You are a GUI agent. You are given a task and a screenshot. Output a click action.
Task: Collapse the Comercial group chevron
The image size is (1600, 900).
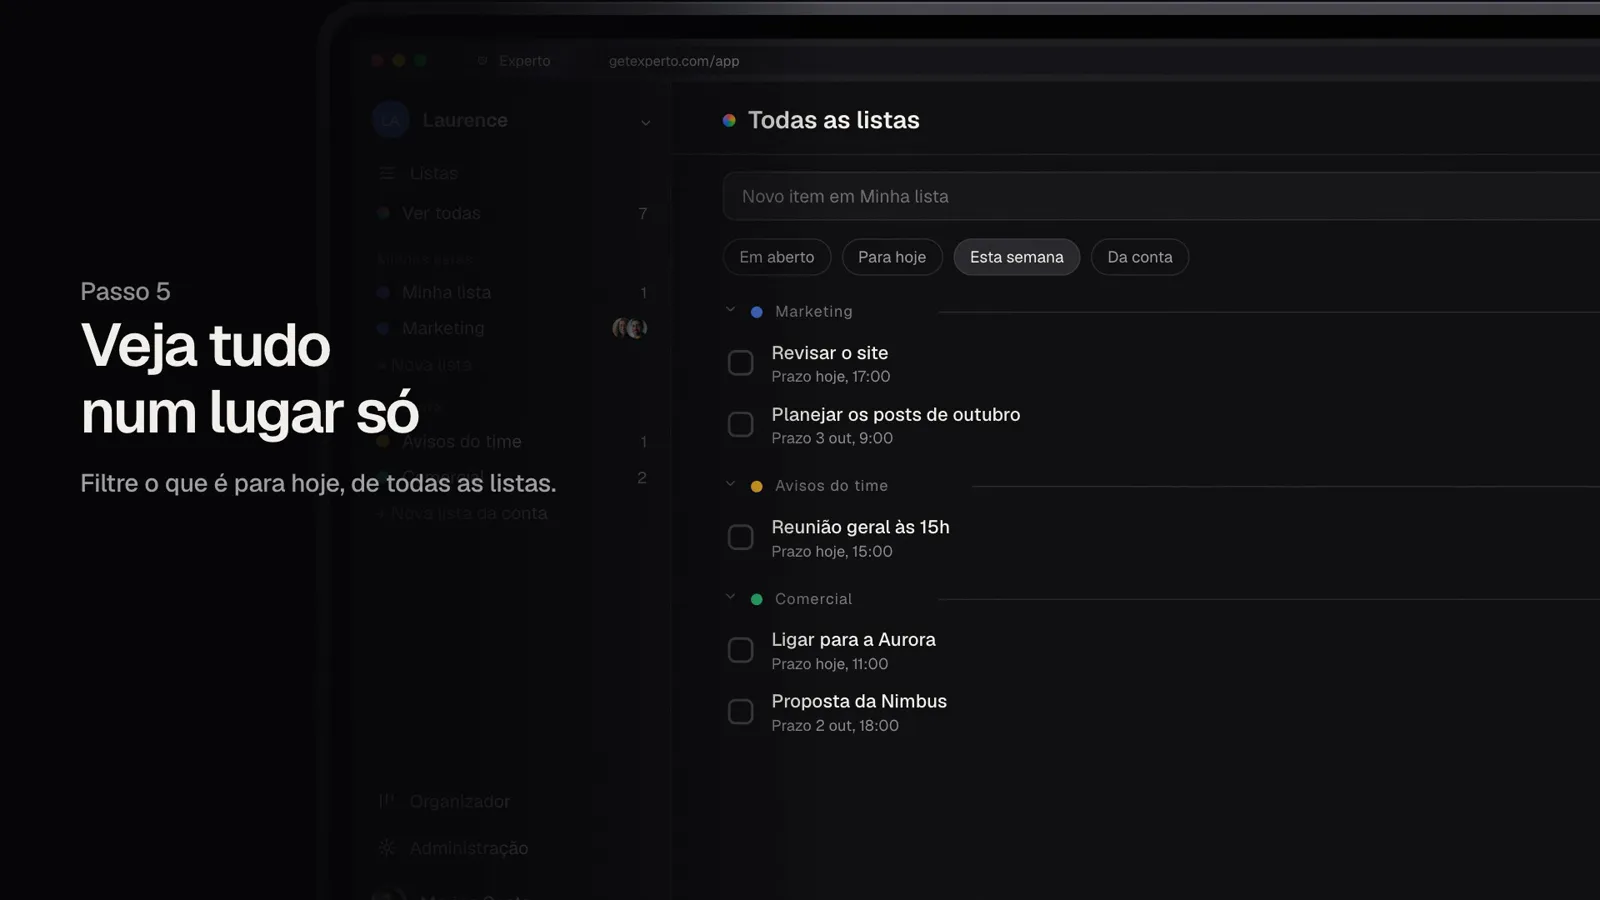coord(730,597)
